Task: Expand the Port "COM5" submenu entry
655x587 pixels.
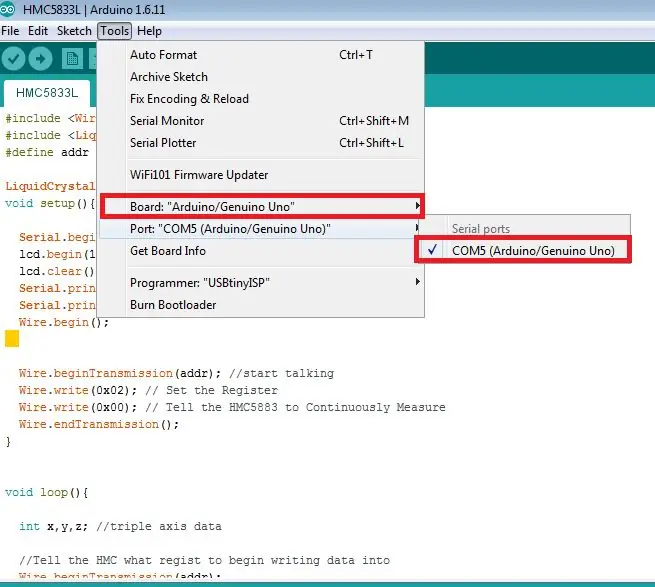Action: 259,229
